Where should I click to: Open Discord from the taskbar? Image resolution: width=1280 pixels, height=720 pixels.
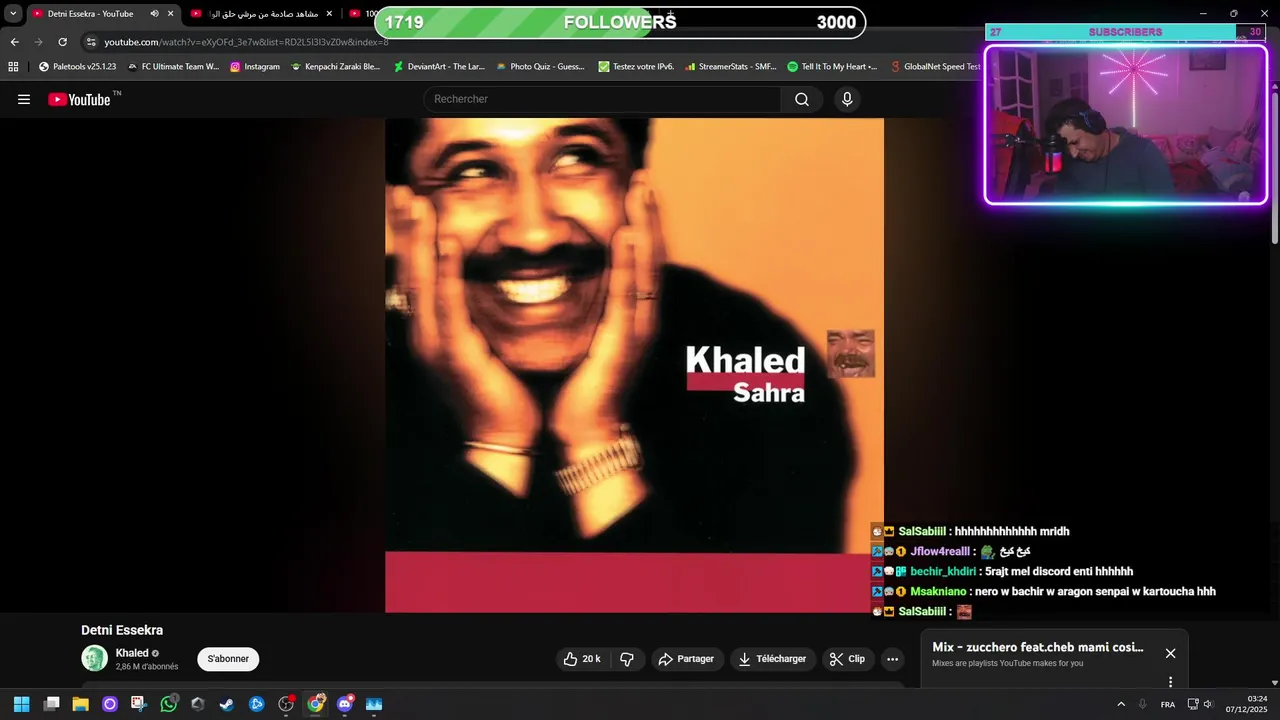coord(345,704)
